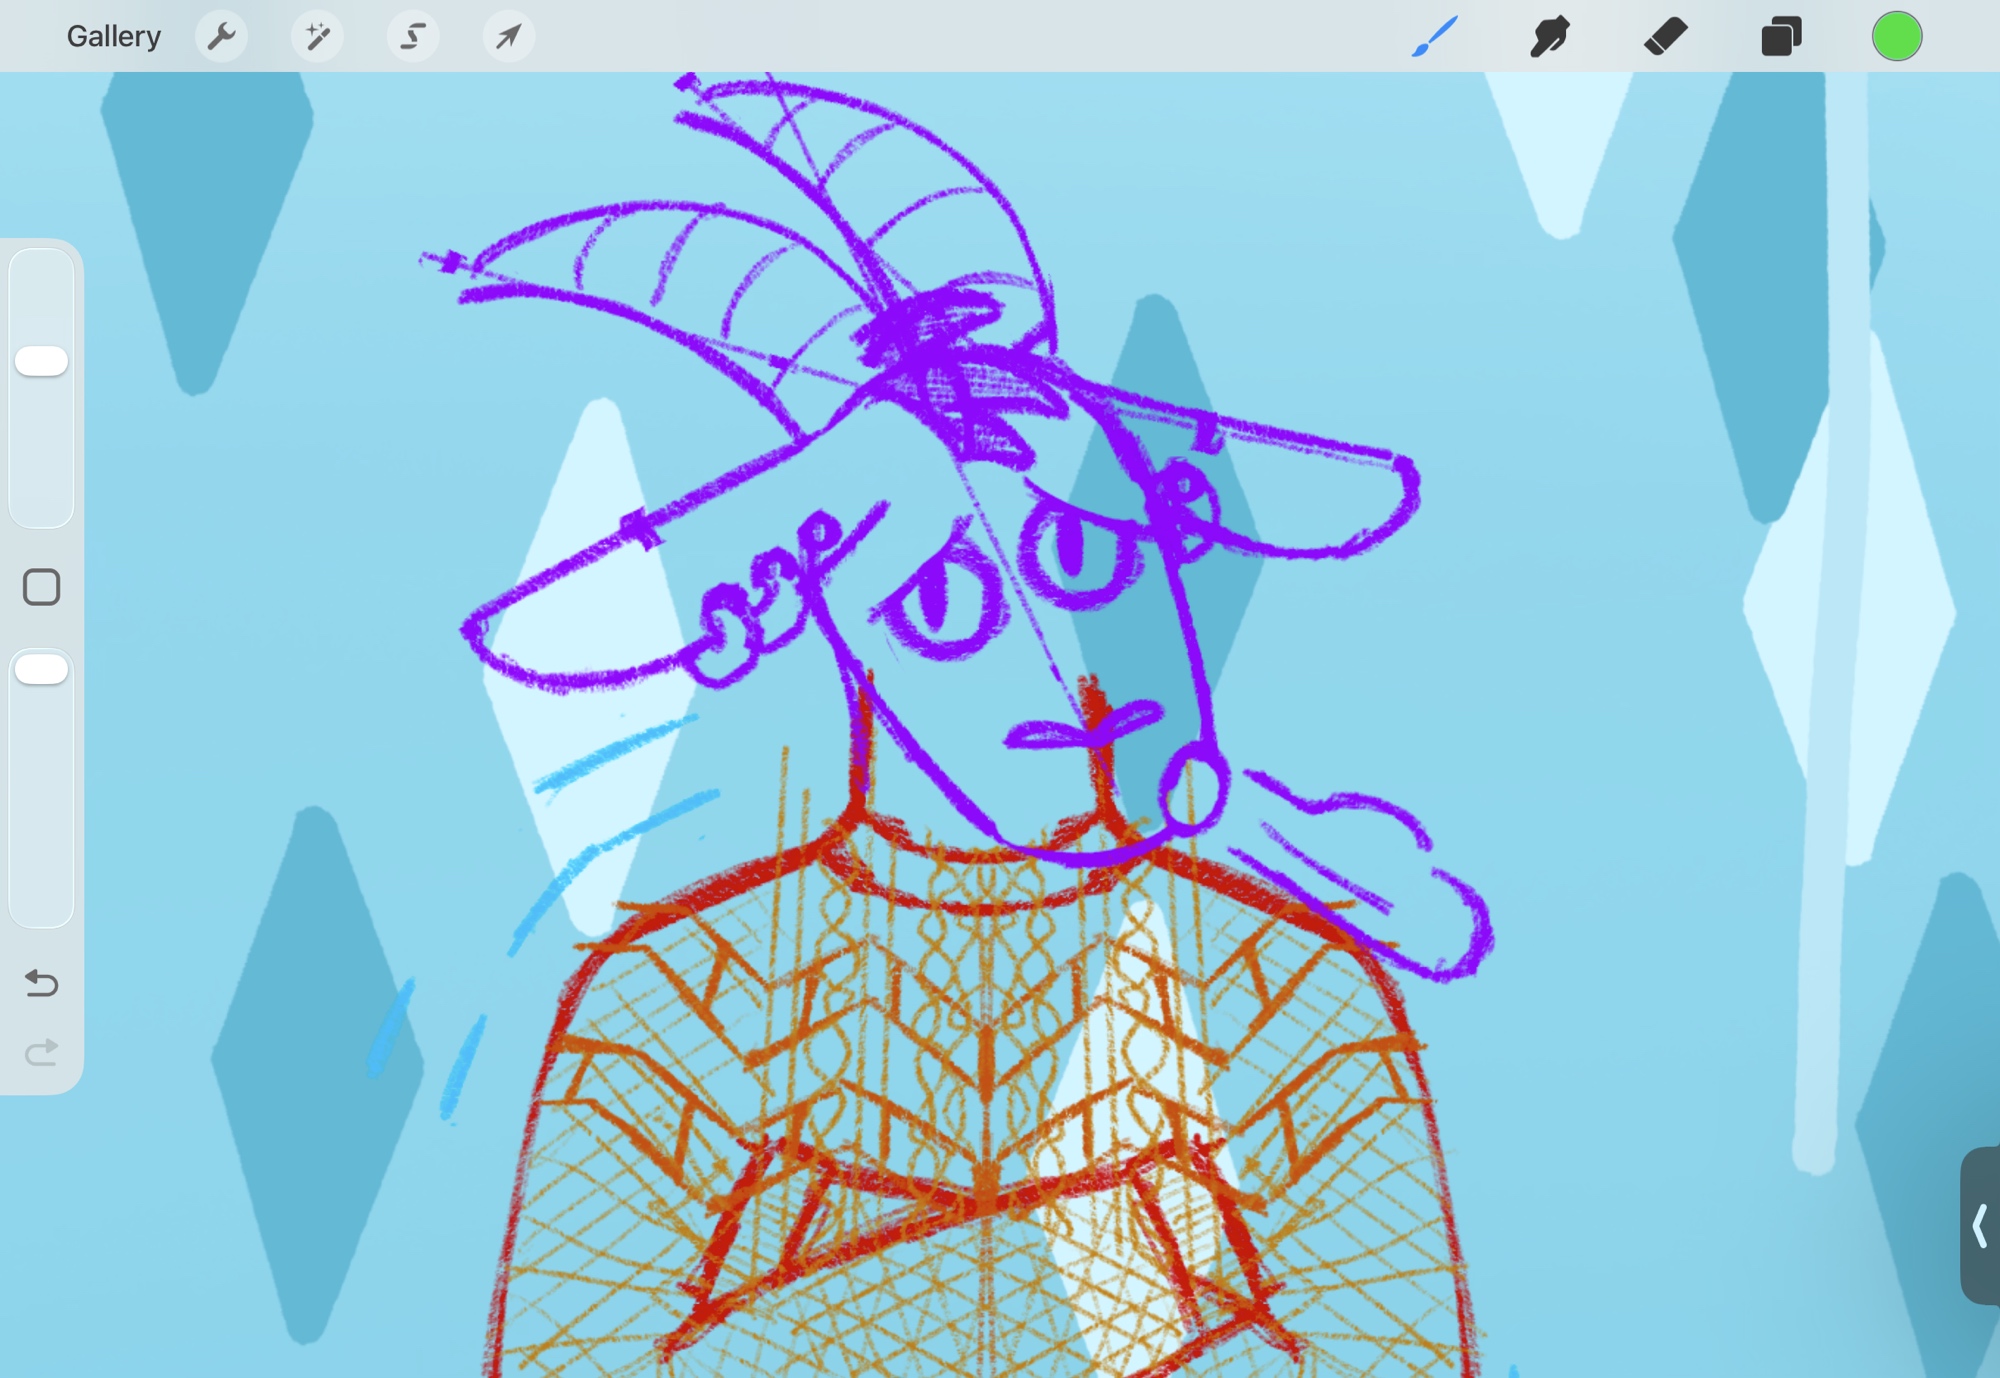Click the brush size slider handle
Viewport: 2000px width, 1378px height.
click(x=41, y=361)
